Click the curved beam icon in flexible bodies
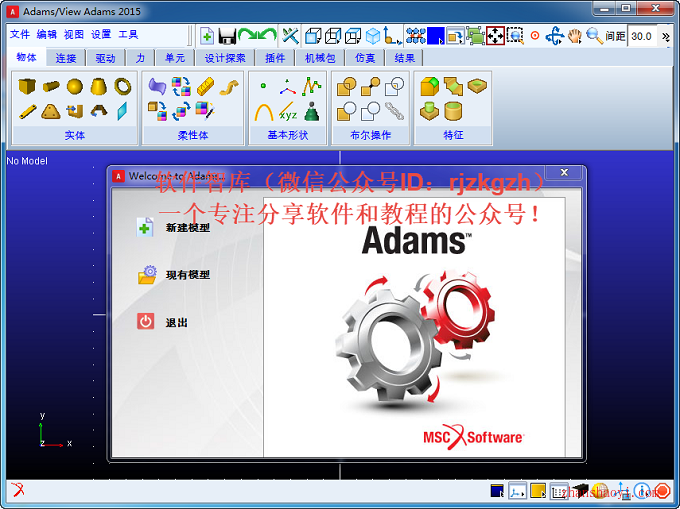Viewport: 680px width, 509px height. (229, 87)
